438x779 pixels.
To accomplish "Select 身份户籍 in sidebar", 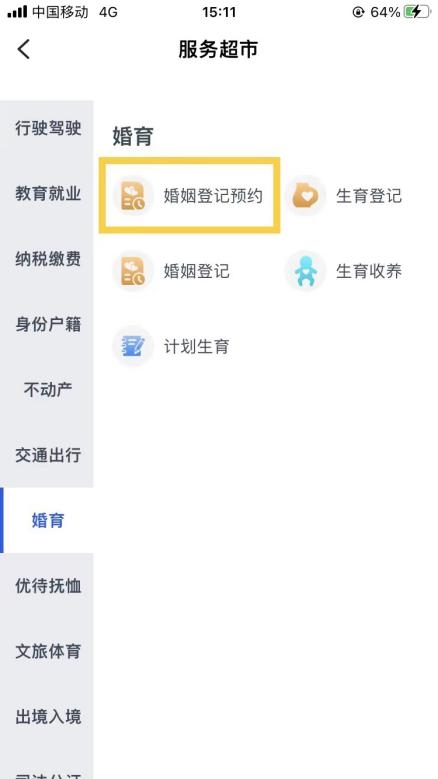I will click(48, 324).
